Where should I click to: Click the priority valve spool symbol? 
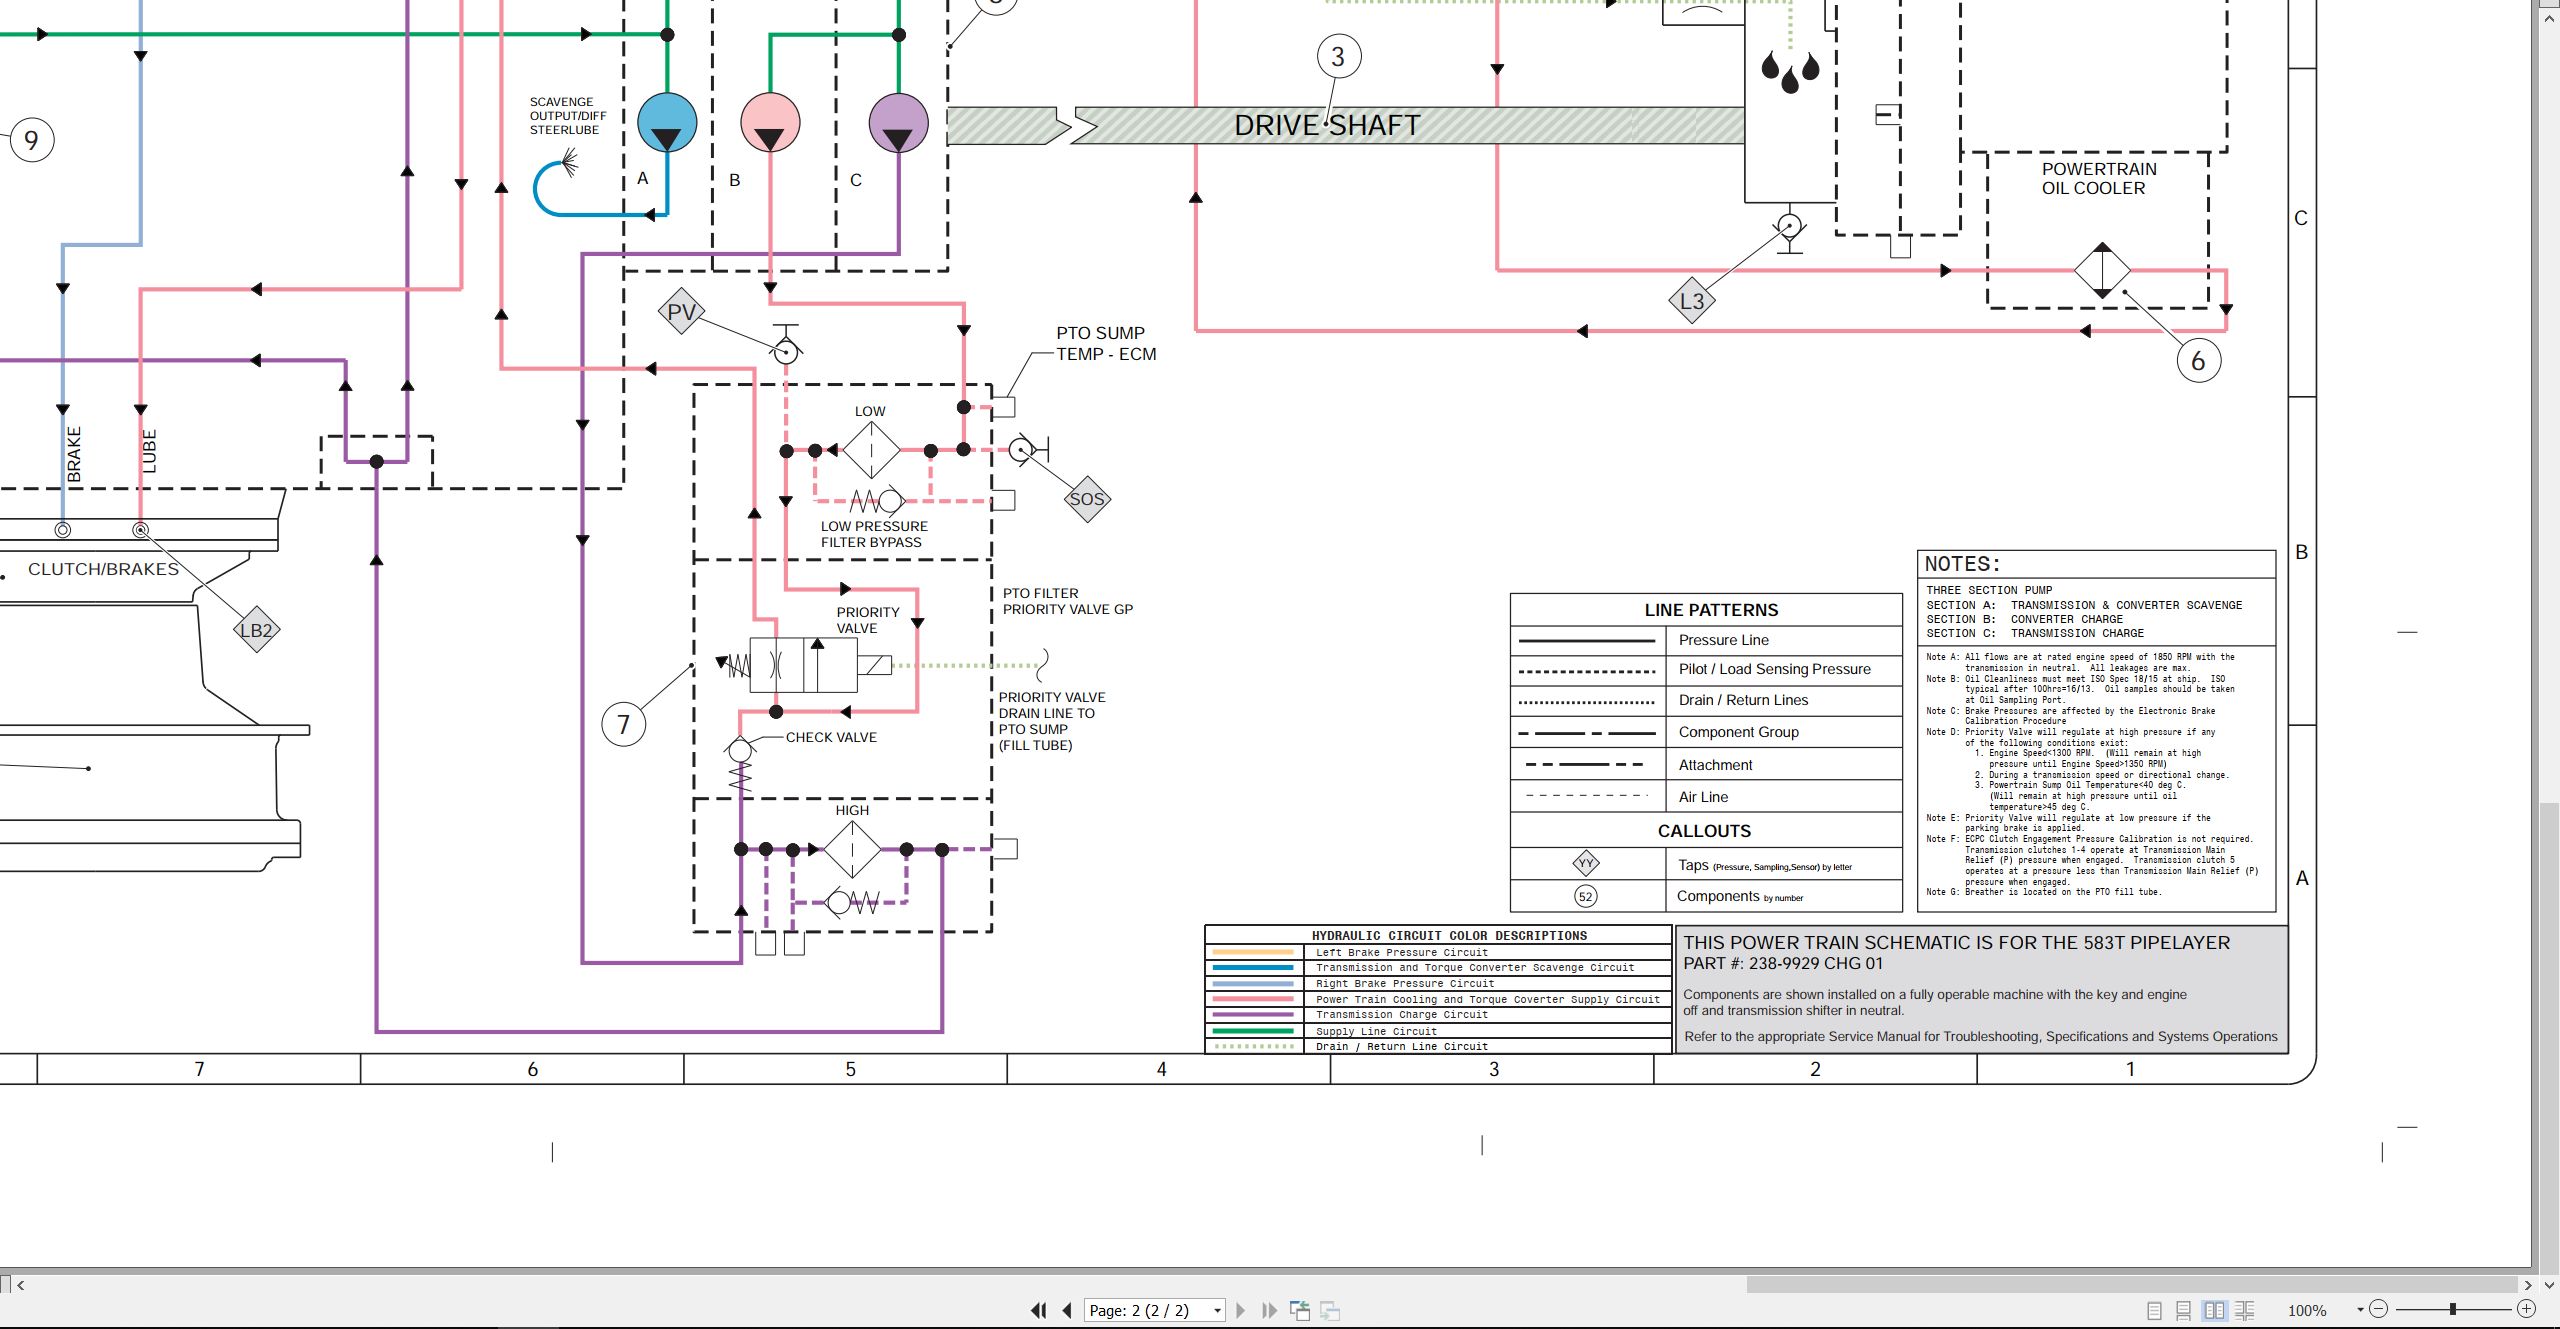pyautogui.click(x=803, y=665)
